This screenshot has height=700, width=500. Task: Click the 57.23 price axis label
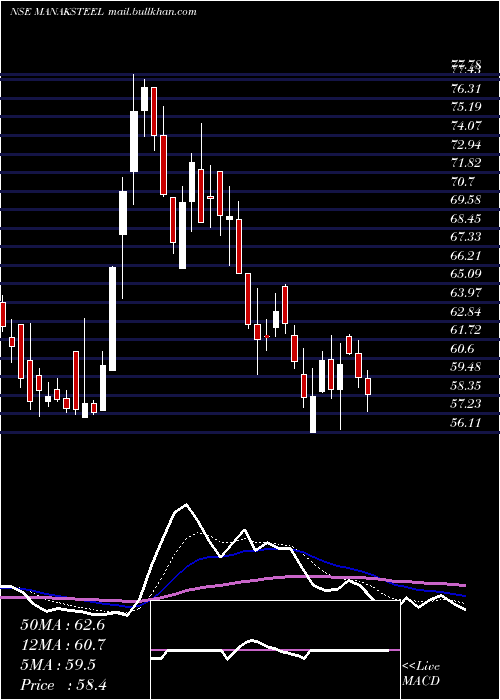(466, 404)
